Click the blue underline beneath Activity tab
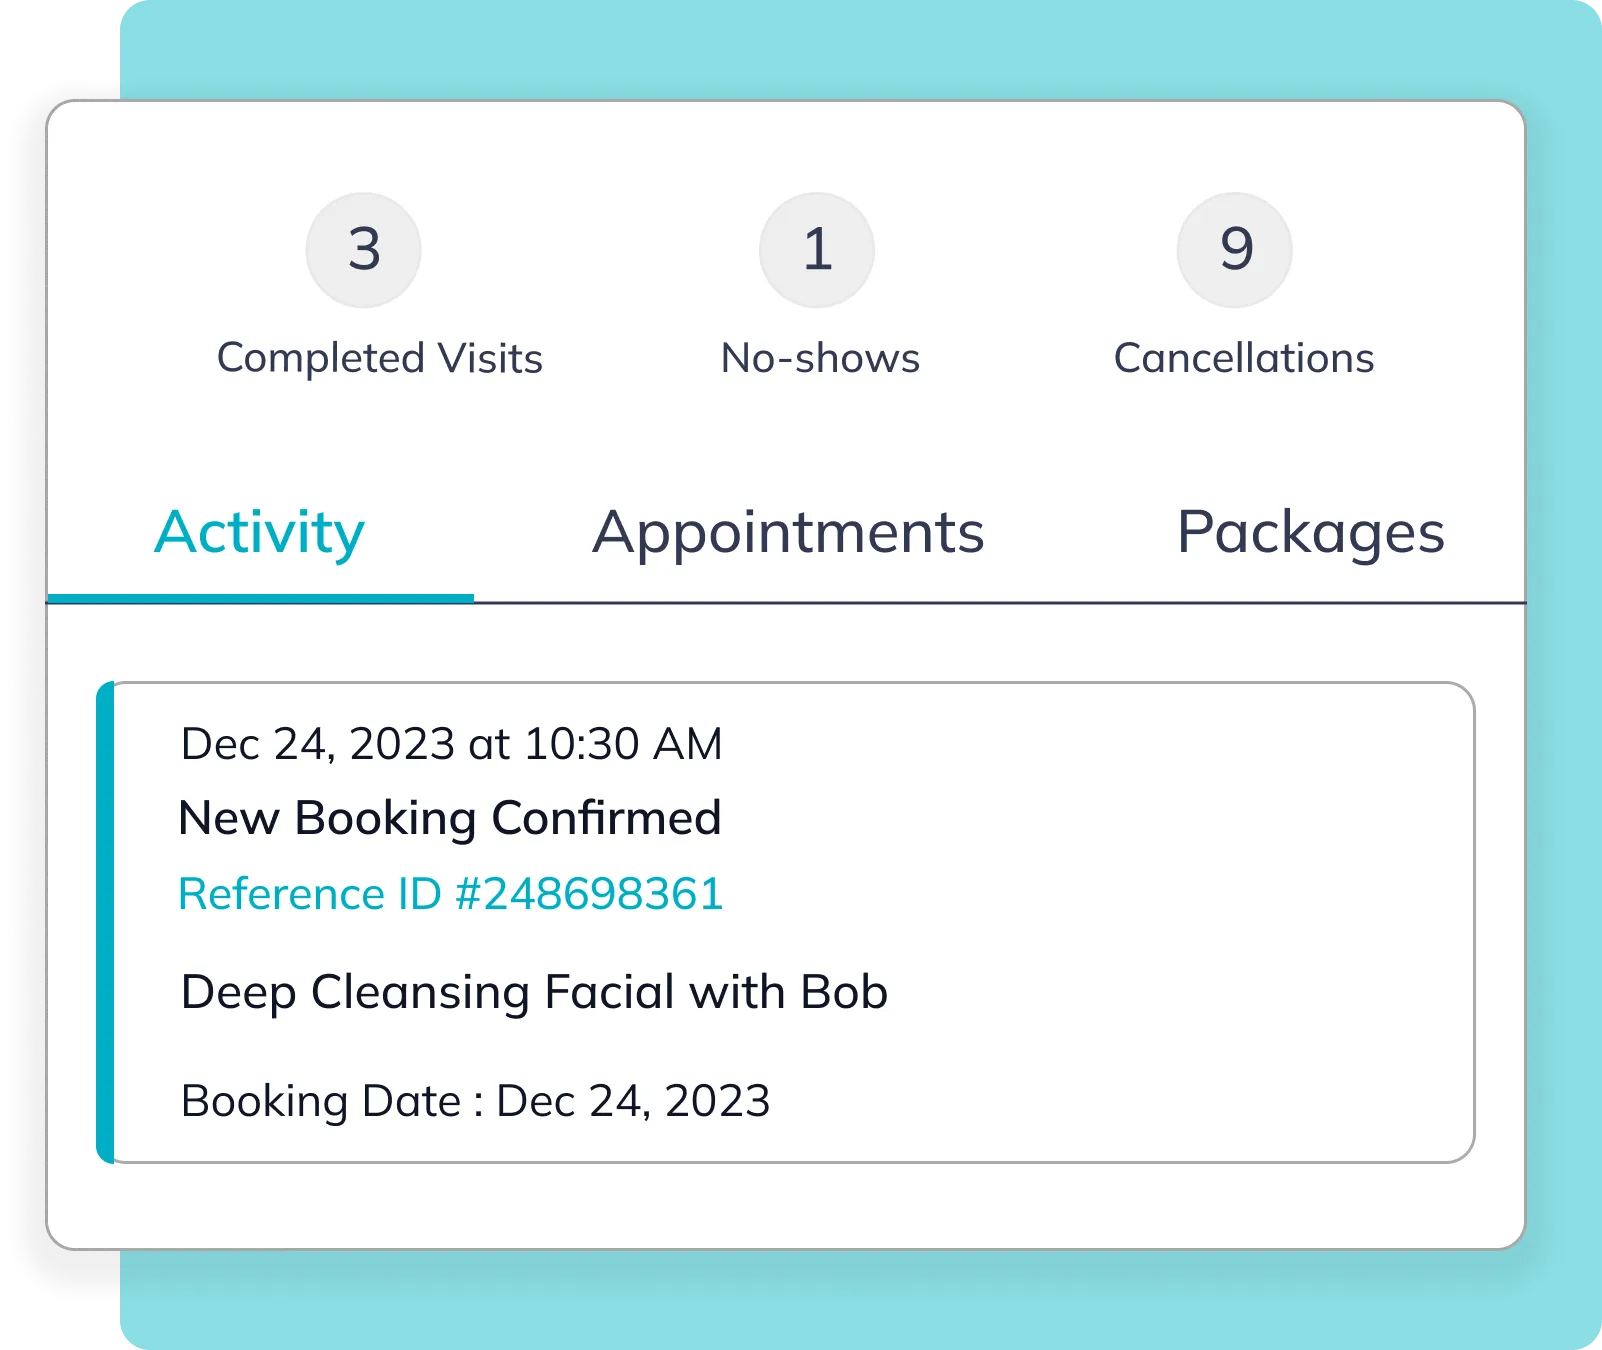This screenshot has height=1350, width=1602. pyautogui.click(x=260, y=598)
